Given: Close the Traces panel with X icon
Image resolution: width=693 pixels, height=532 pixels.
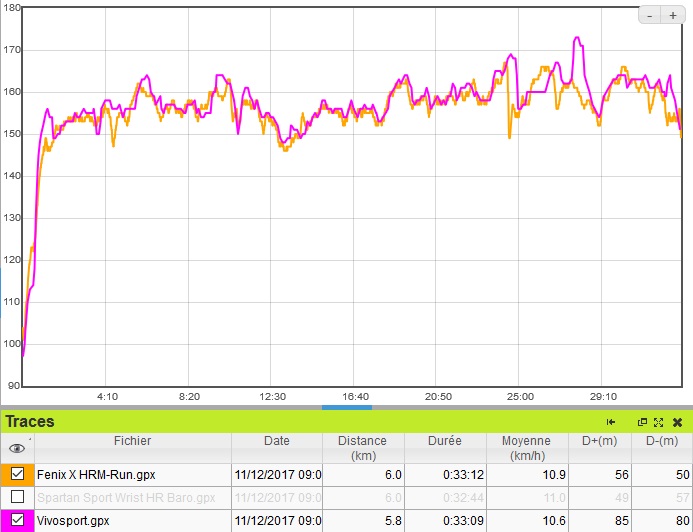Looking at the screenshot, I should pos(677,423).
